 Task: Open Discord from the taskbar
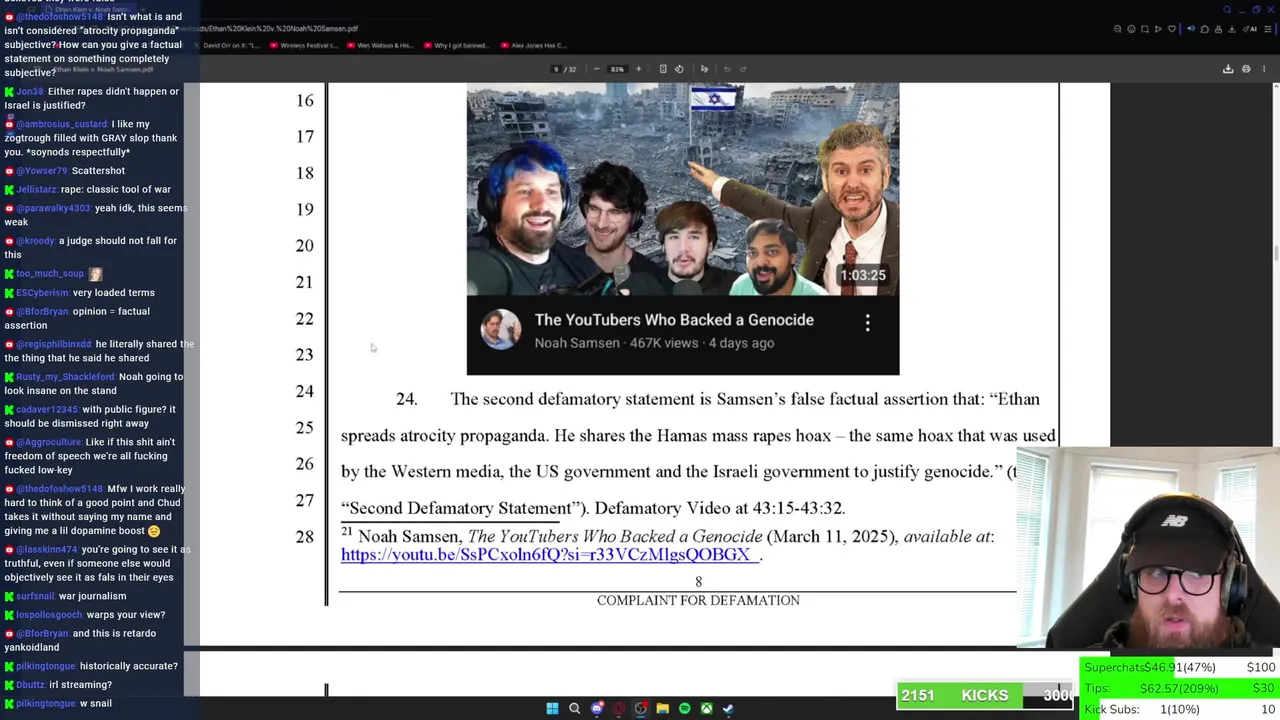point(597,709)
